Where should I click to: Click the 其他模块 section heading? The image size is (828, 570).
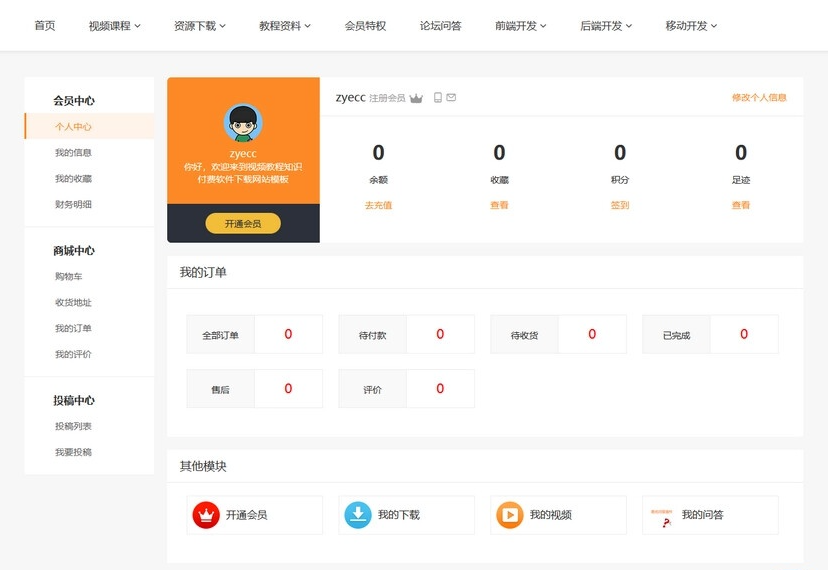203,466
